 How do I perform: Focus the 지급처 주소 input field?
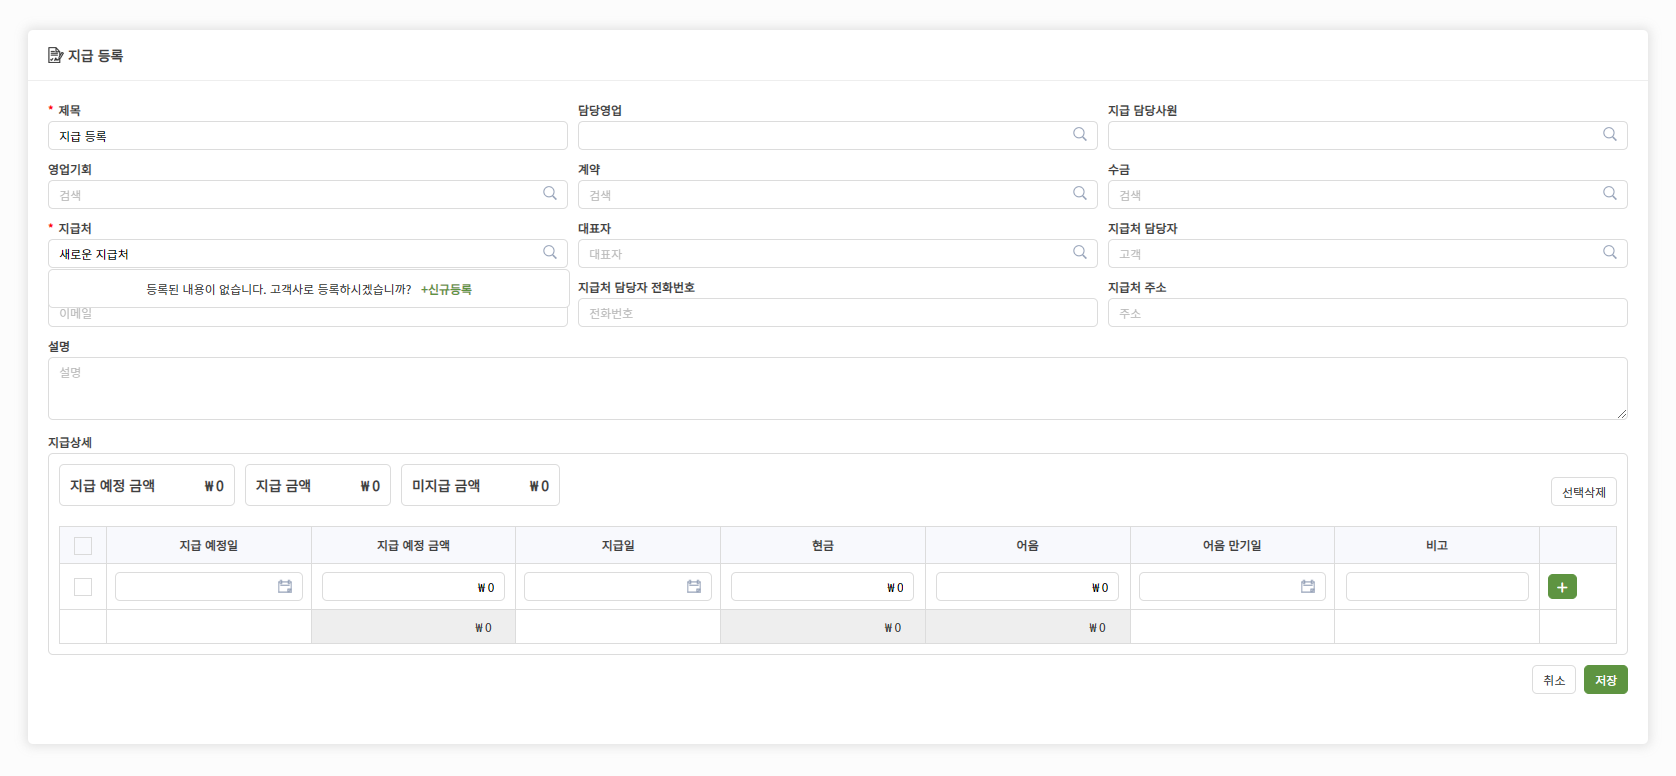tap(1367, 313)
